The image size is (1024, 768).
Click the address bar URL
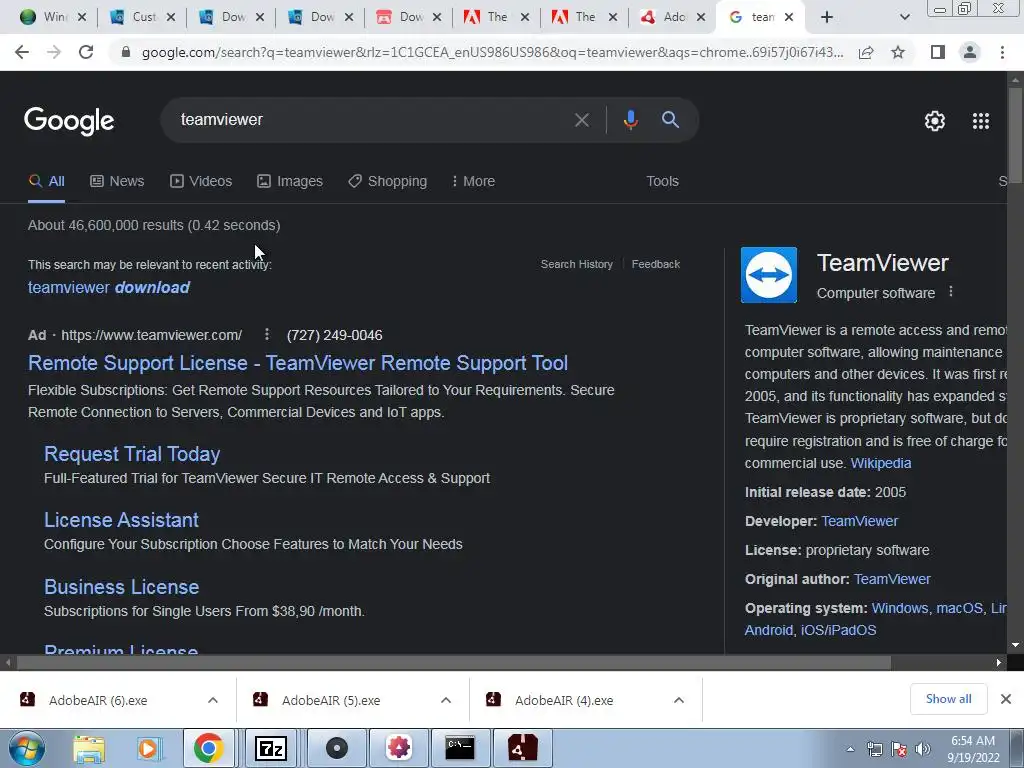(492, 52)
